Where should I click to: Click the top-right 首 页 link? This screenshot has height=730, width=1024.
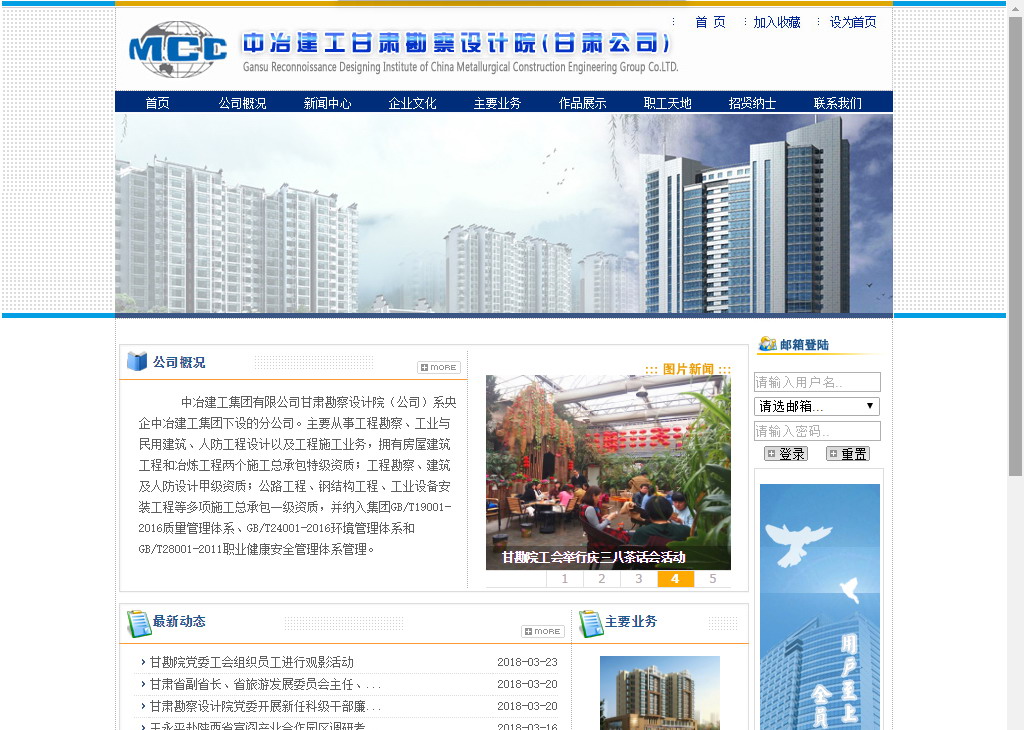point(710,22)
